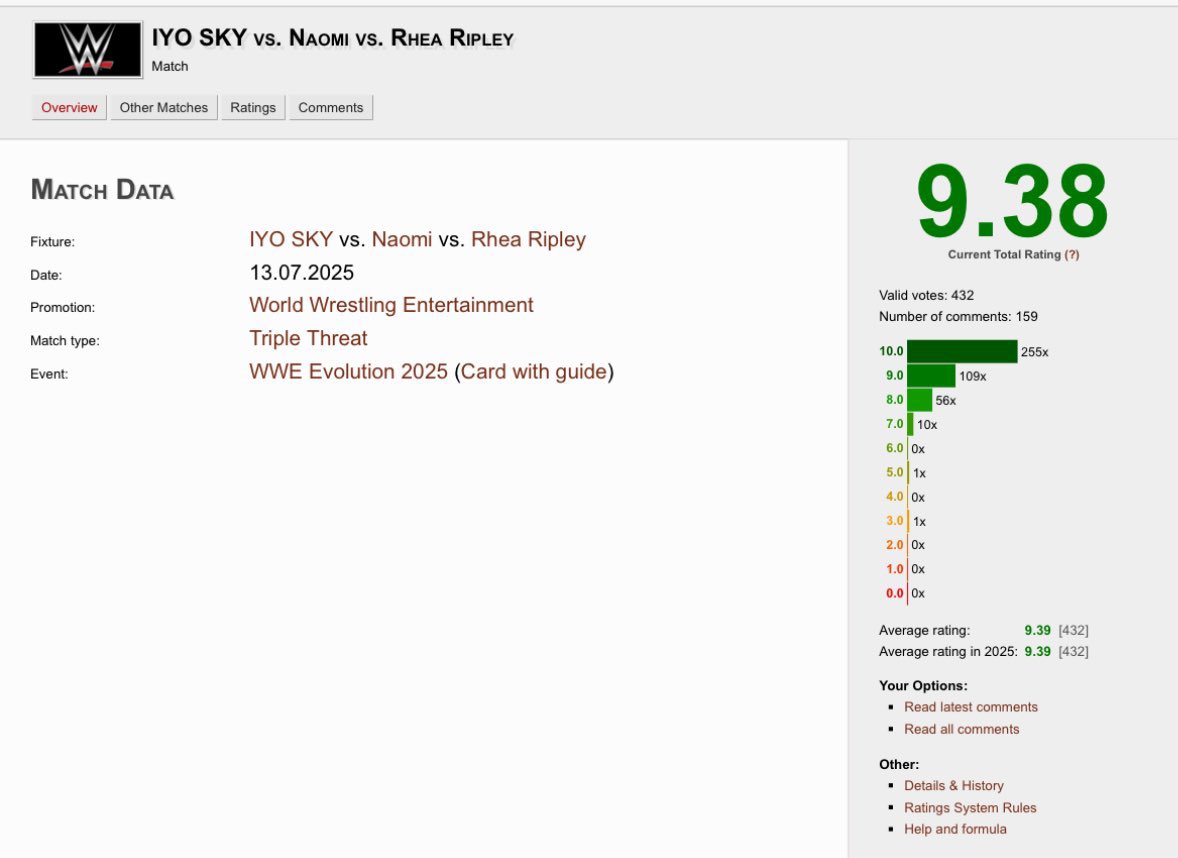Click the 255x vote count
Viewport: 1178px width, 858px height.
coord(1035,352)
